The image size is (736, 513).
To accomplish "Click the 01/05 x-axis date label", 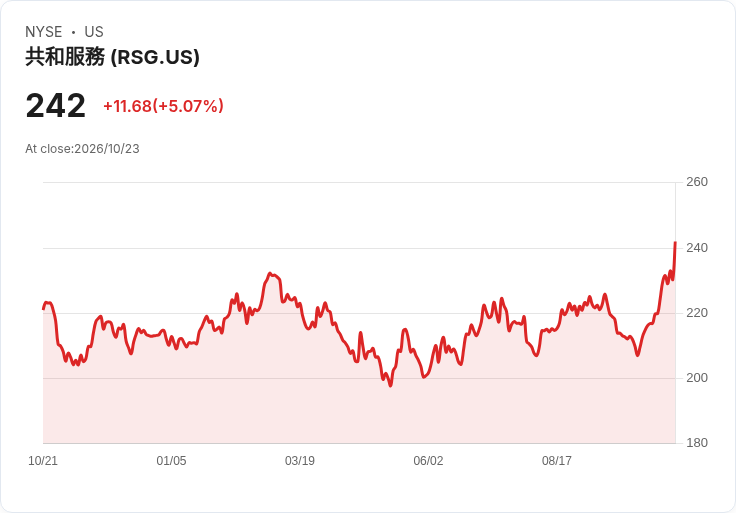I will 171,461.
